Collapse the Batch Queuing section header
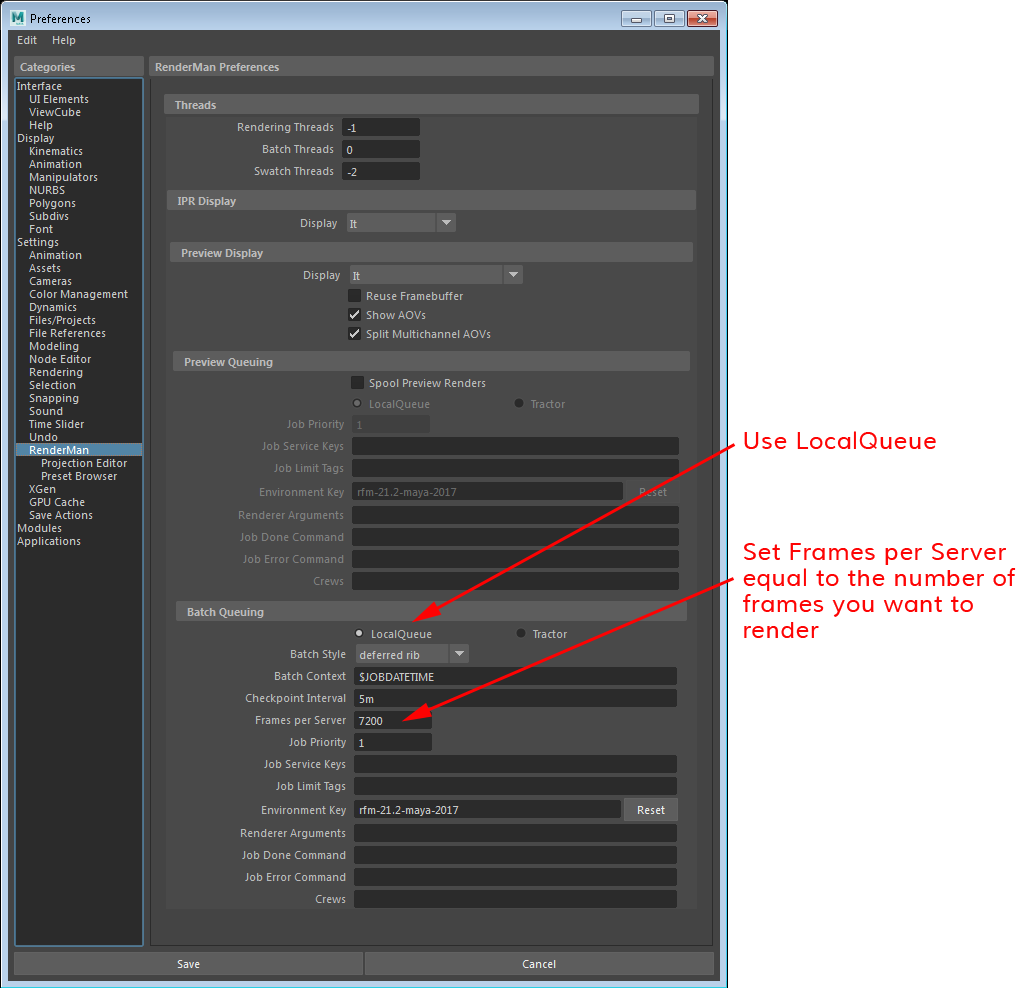 (x=431, y=612)
